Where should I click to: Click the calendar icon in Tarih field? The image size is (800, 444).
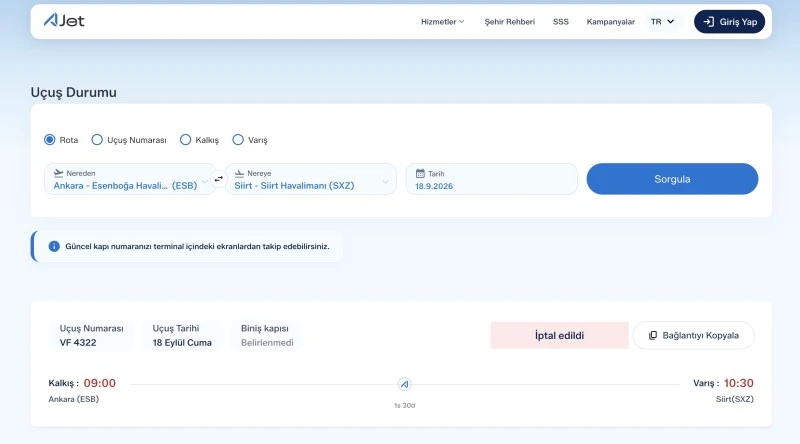pos(420,174)
